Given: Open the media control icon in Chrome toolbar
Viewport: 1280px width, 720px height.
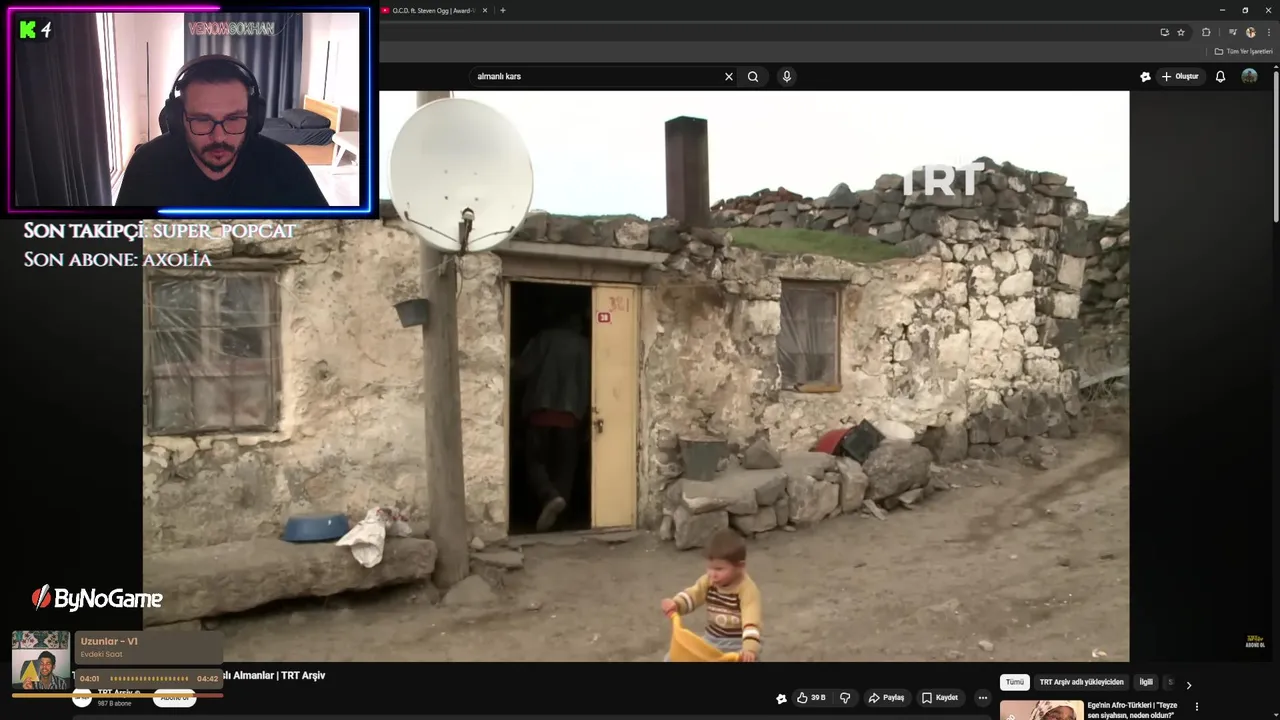Looking at the screenshot, I should [1232, 32].
